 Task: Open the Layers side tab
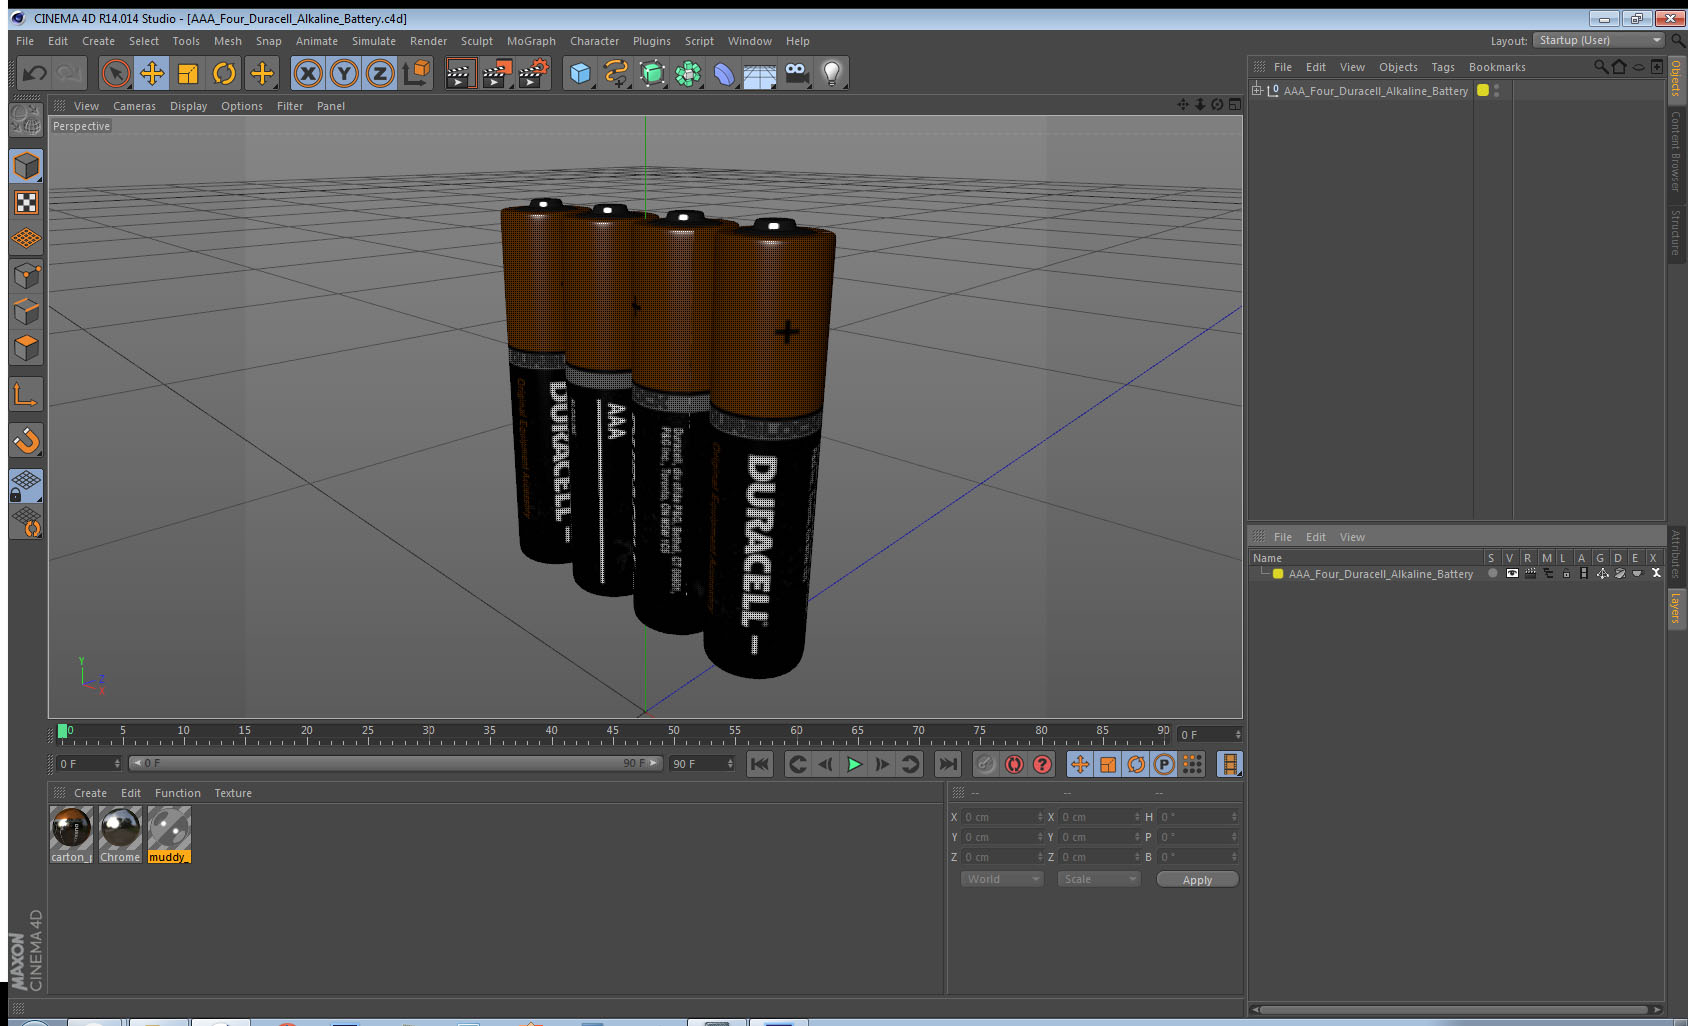pyautogui.click(x=1675, y=607)
